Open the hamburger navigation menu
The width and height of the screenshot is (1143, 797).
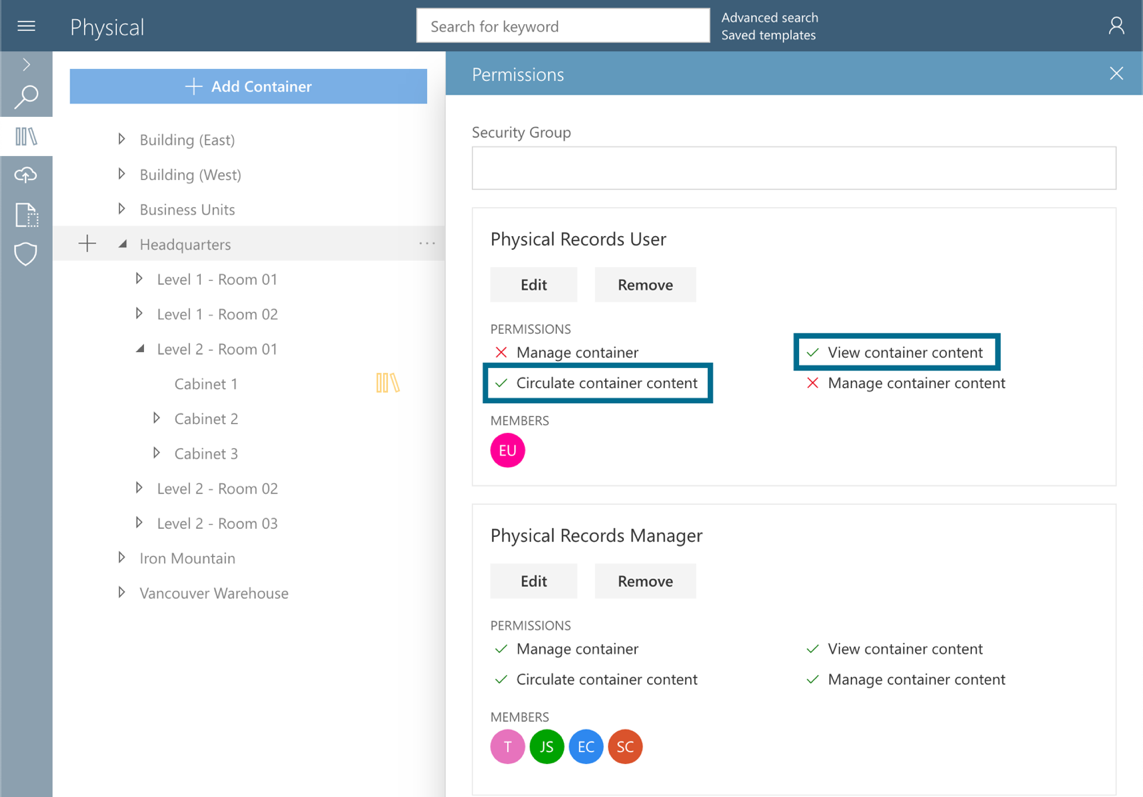point(26,26)
